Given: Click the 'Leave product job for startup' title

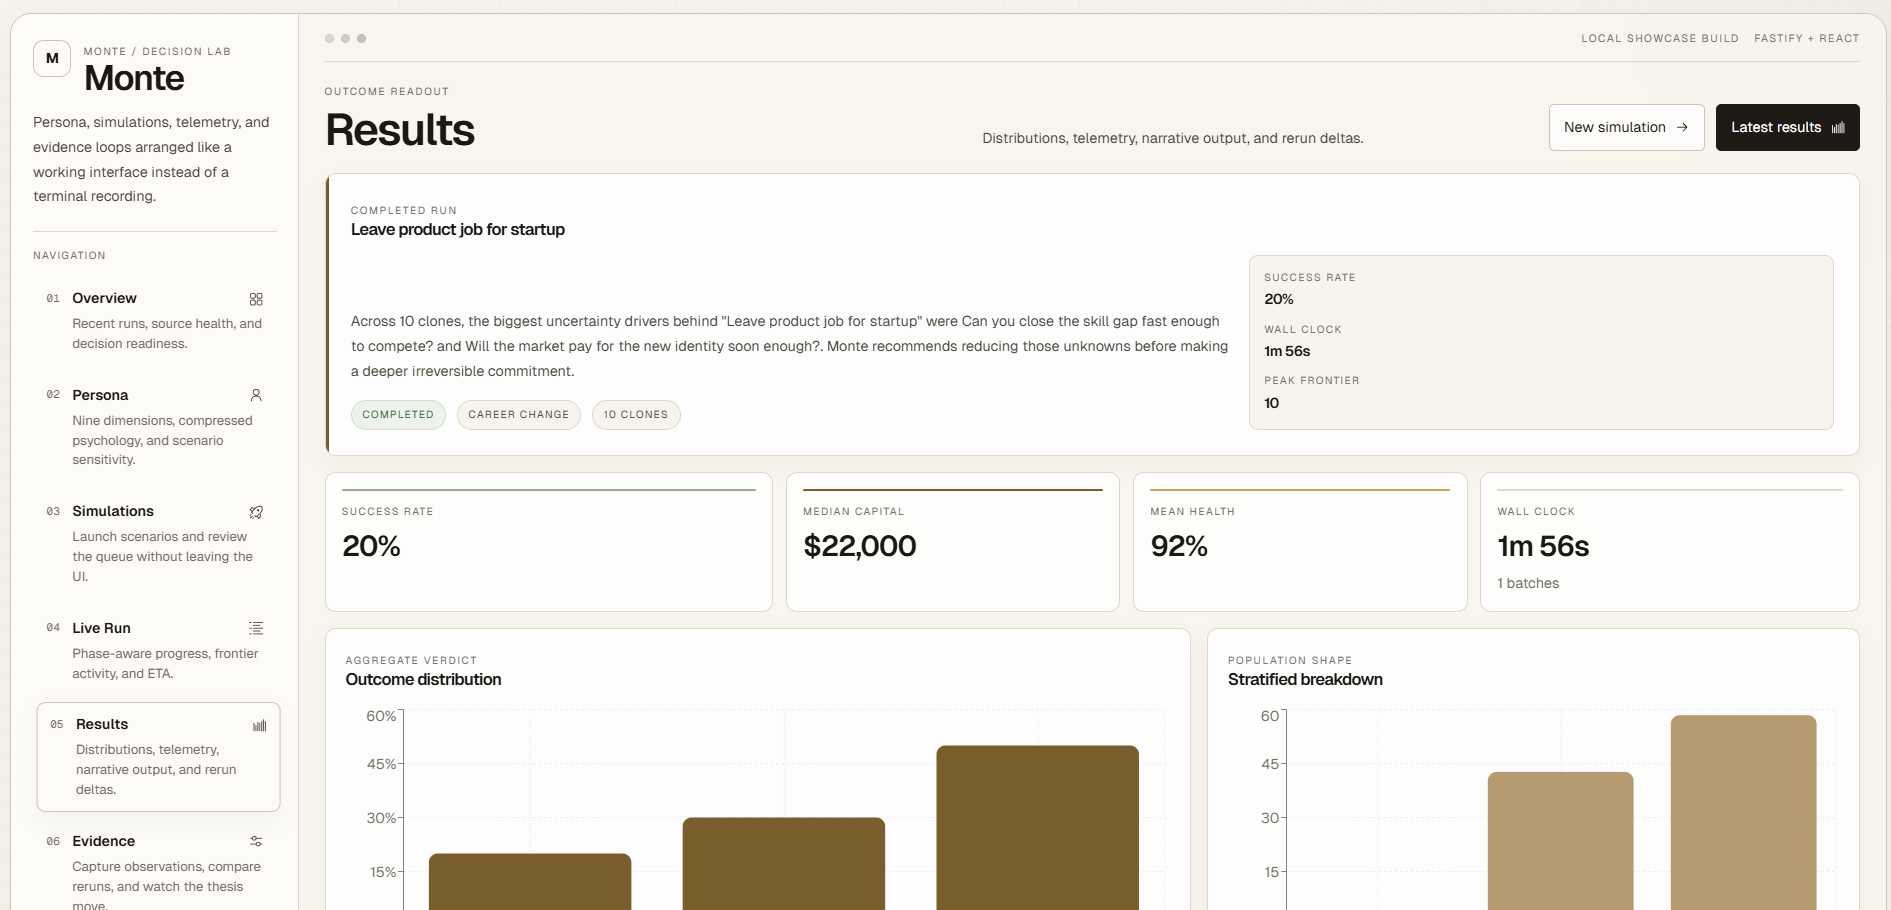Looking at the screenshot, I should click(x=458, y=230).
